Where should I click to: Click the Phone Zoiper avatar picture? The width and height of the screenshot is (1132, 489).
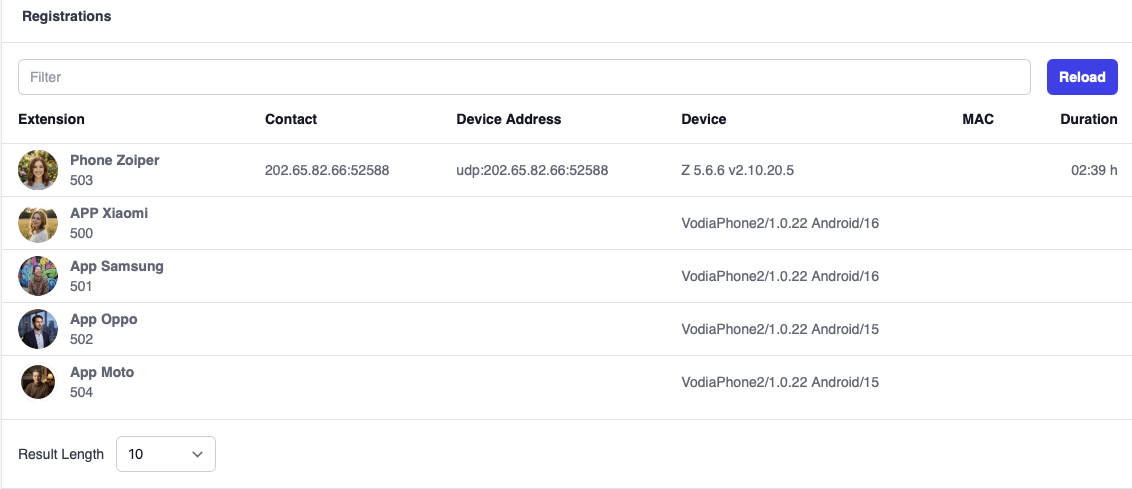38,170
